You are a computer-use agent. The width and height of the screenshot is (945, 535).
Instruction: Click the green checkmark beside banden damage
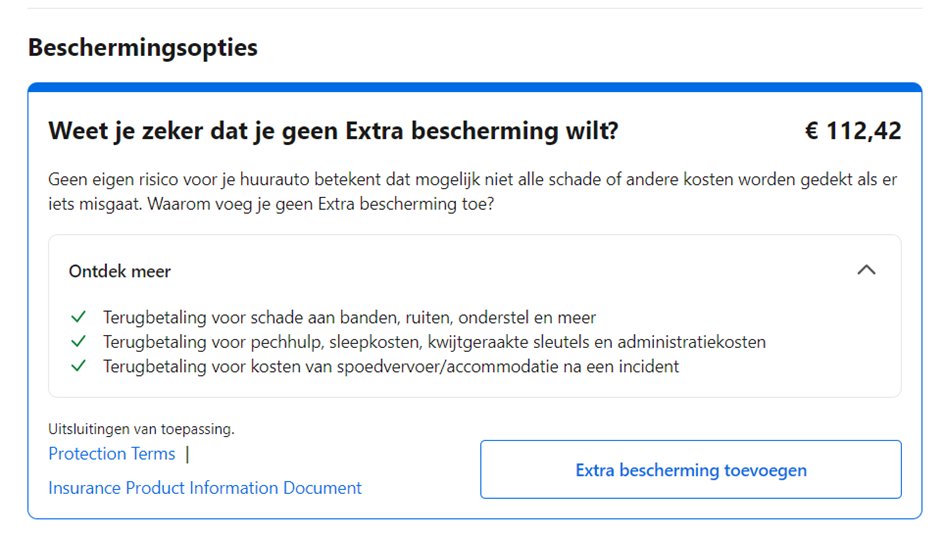click(x=79, y=318)
